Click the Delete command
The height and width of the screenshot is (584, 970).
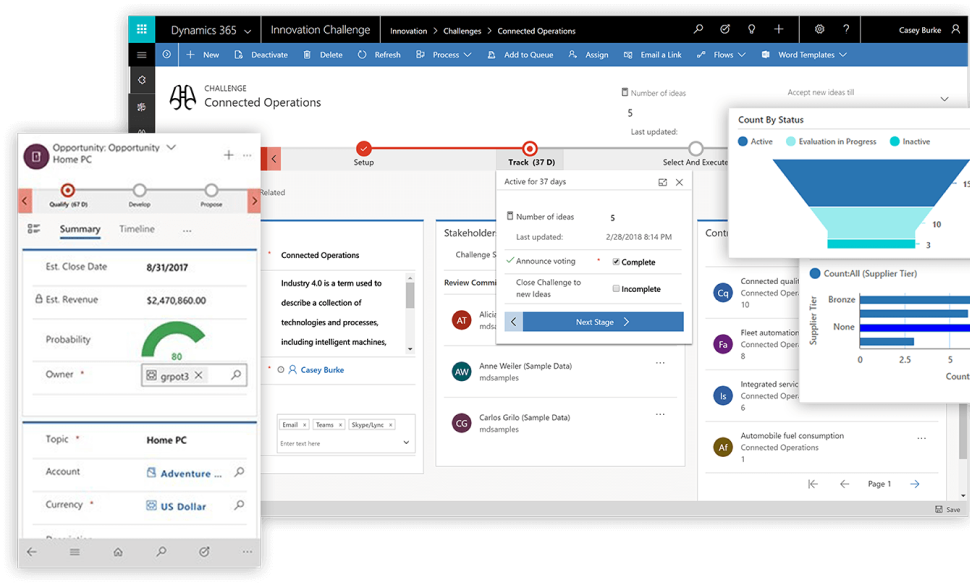coord(323,54)
